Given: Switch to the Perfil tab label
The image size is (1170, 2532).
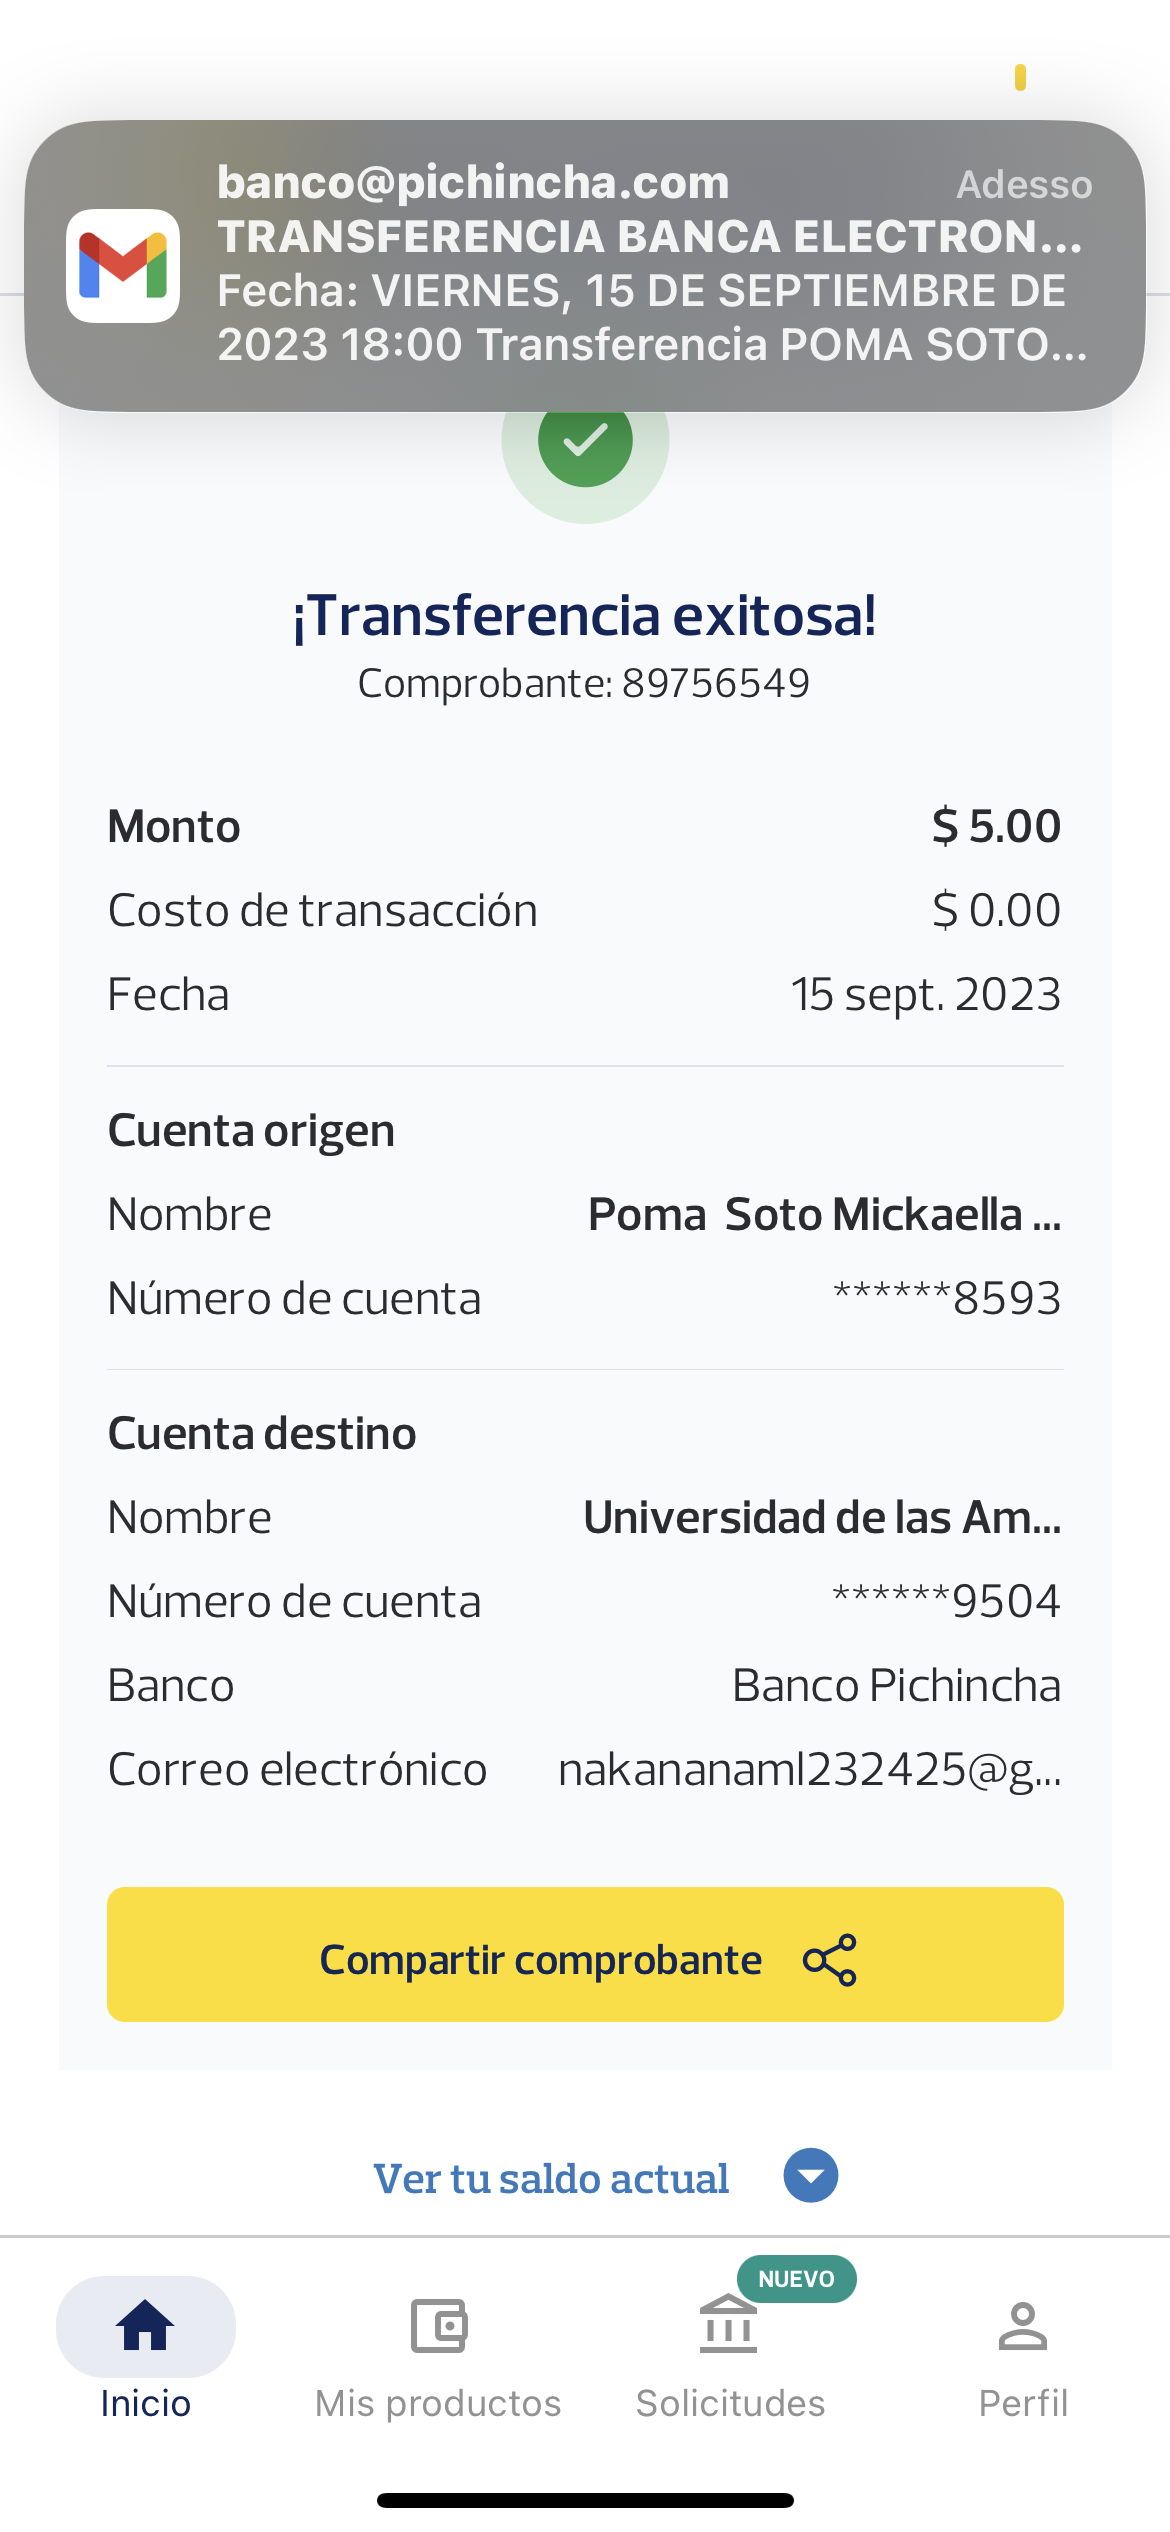Looking at the screenshot, I should coord(1022,2403).
